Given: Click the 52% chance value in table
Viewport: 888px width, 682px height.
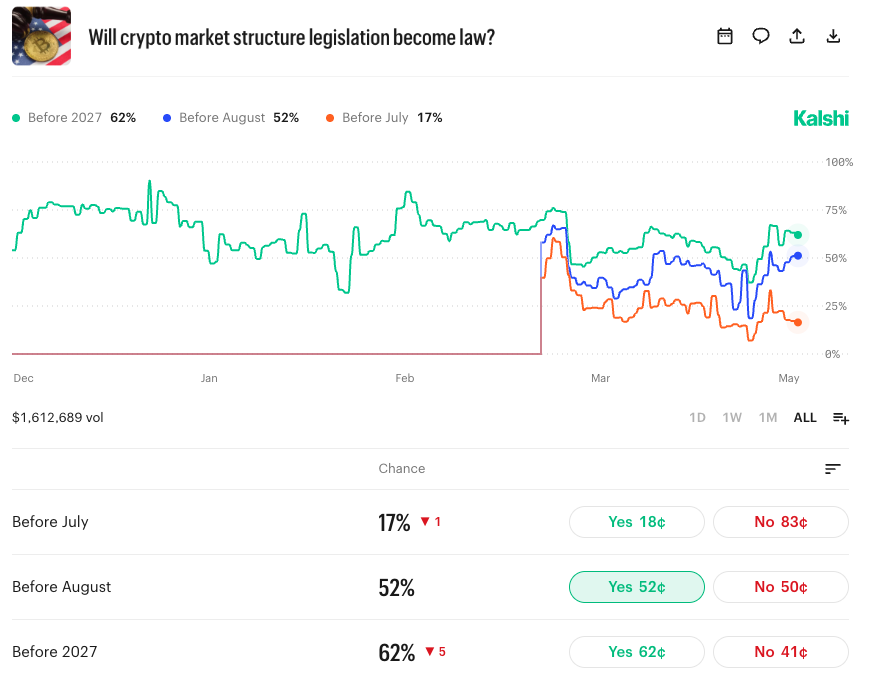Looking at the screenshot, I should pyautogui.click(x=396, y=587).
